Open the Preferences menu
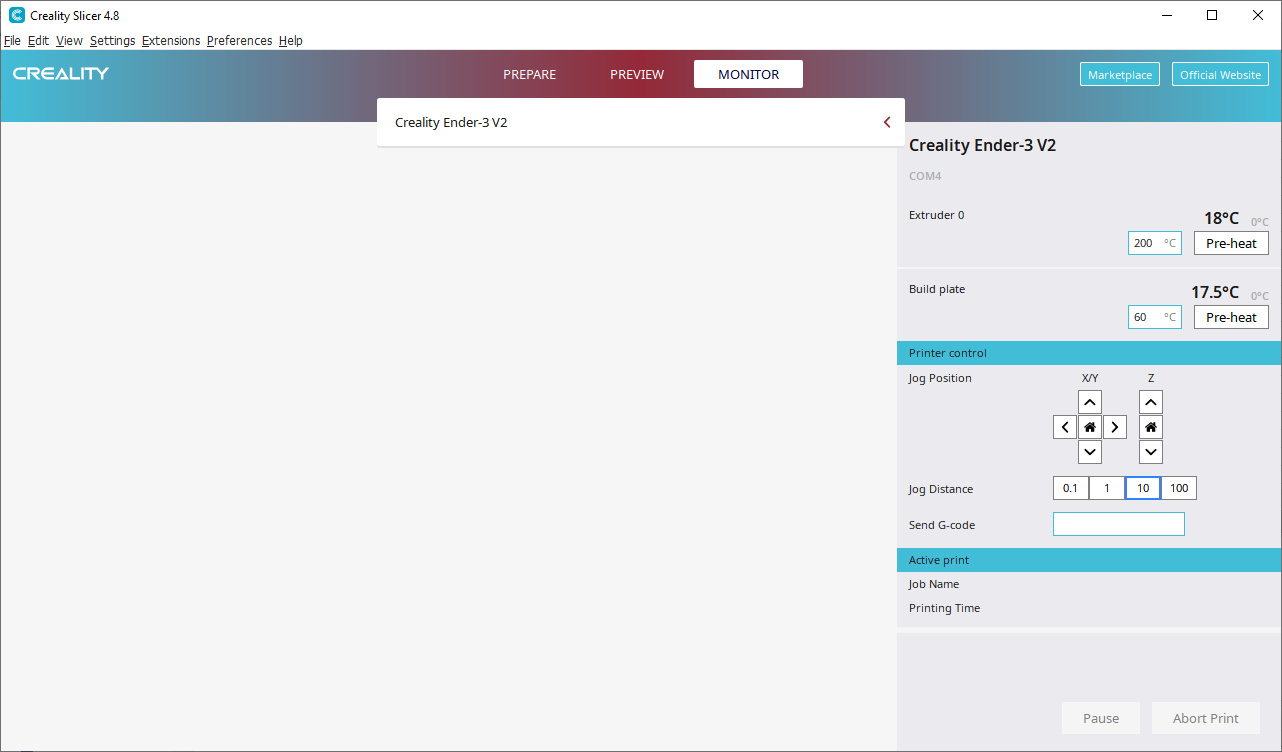Viewport: 1282px width, 752px height. pos(239,41)
